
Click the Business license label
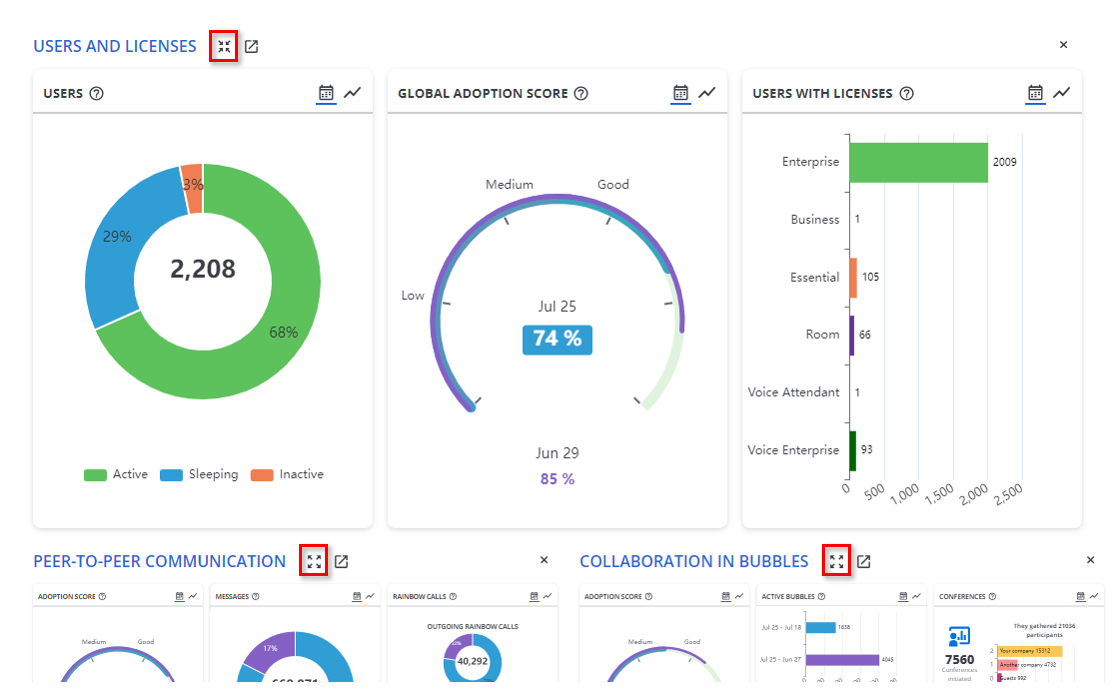(x=815, y=220)
